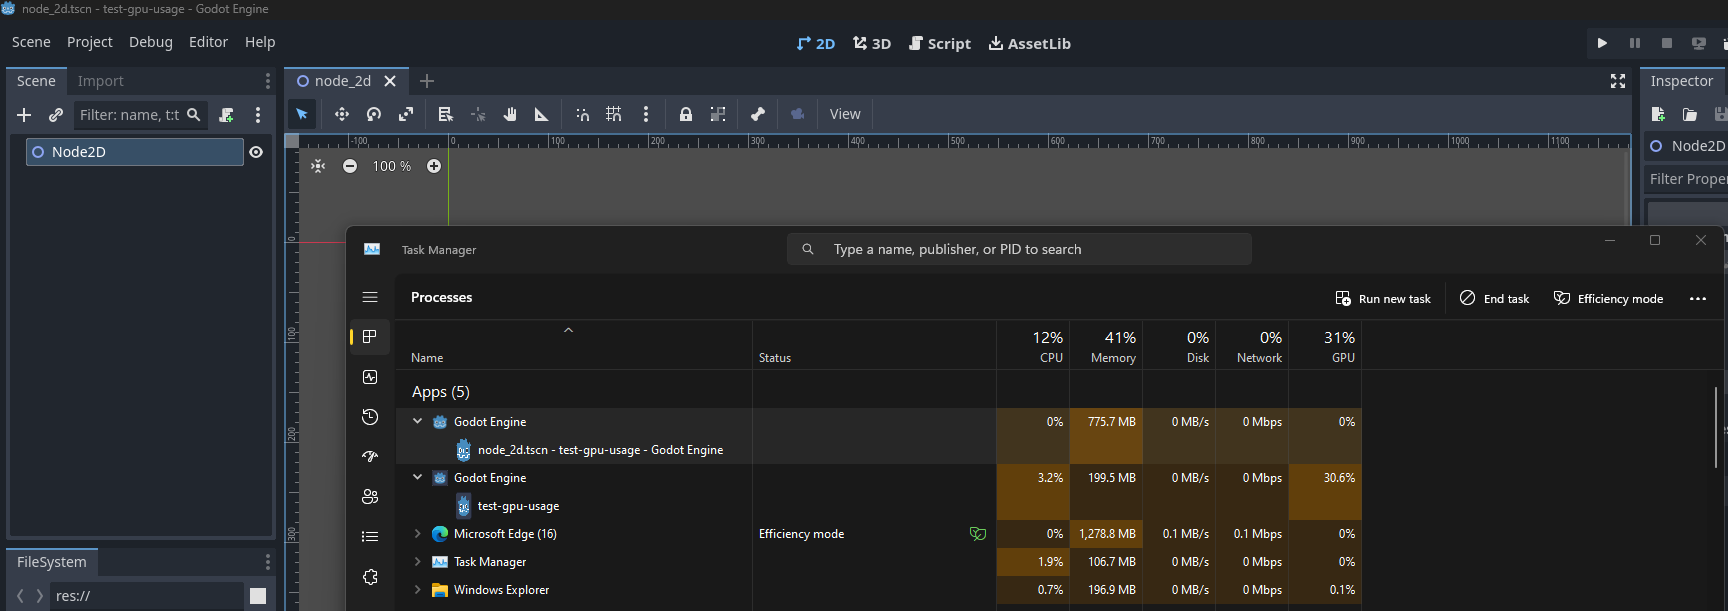Collapse the second Godot Engine process group
The height and width of the screenshot is (611, 1728).
(417, 477)
